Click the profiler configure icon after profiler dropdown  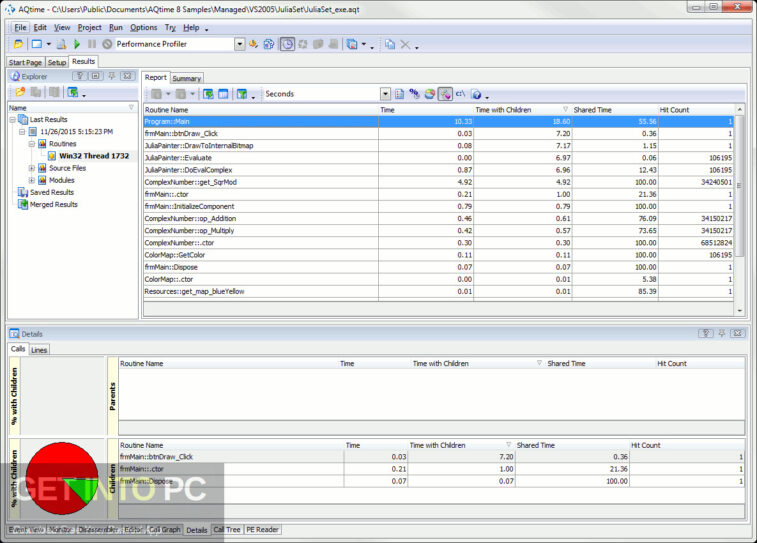(253, 44)
